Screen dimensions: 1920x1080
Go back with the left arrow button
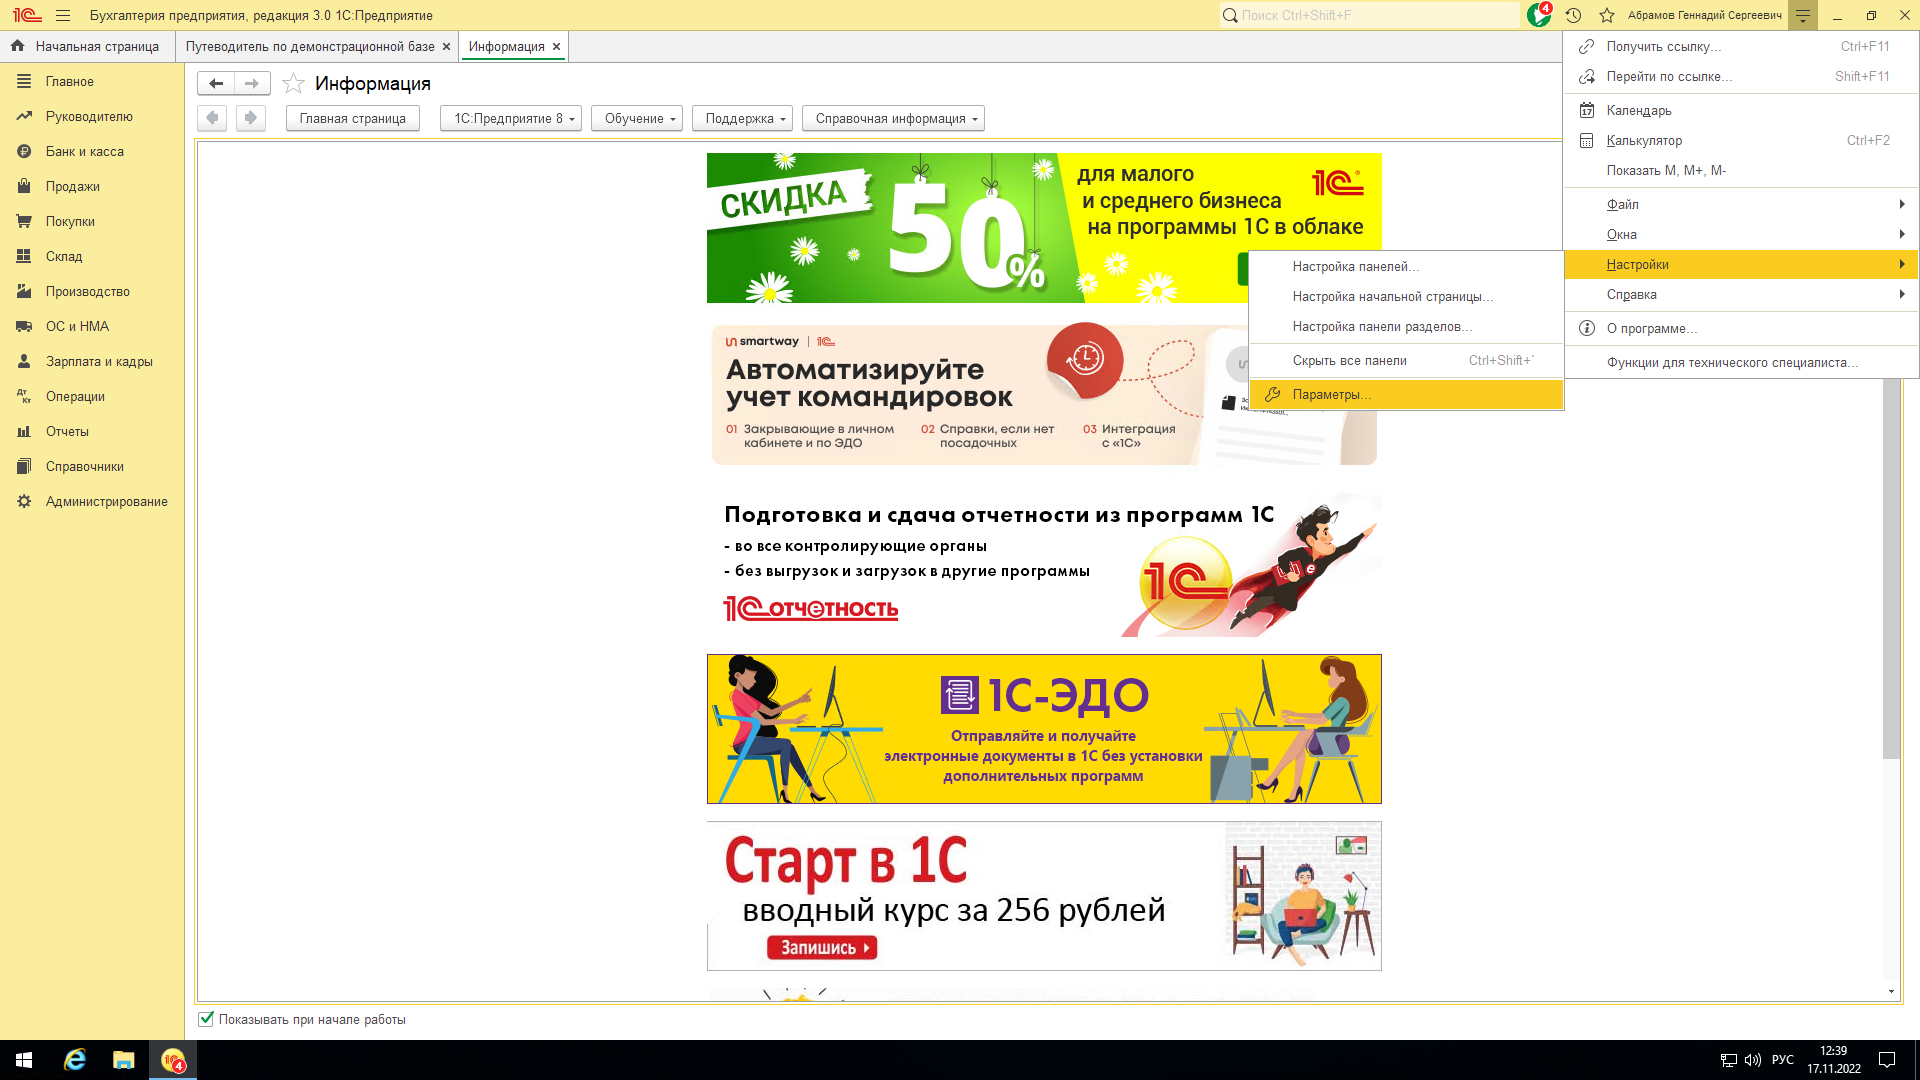click(216, 84)
